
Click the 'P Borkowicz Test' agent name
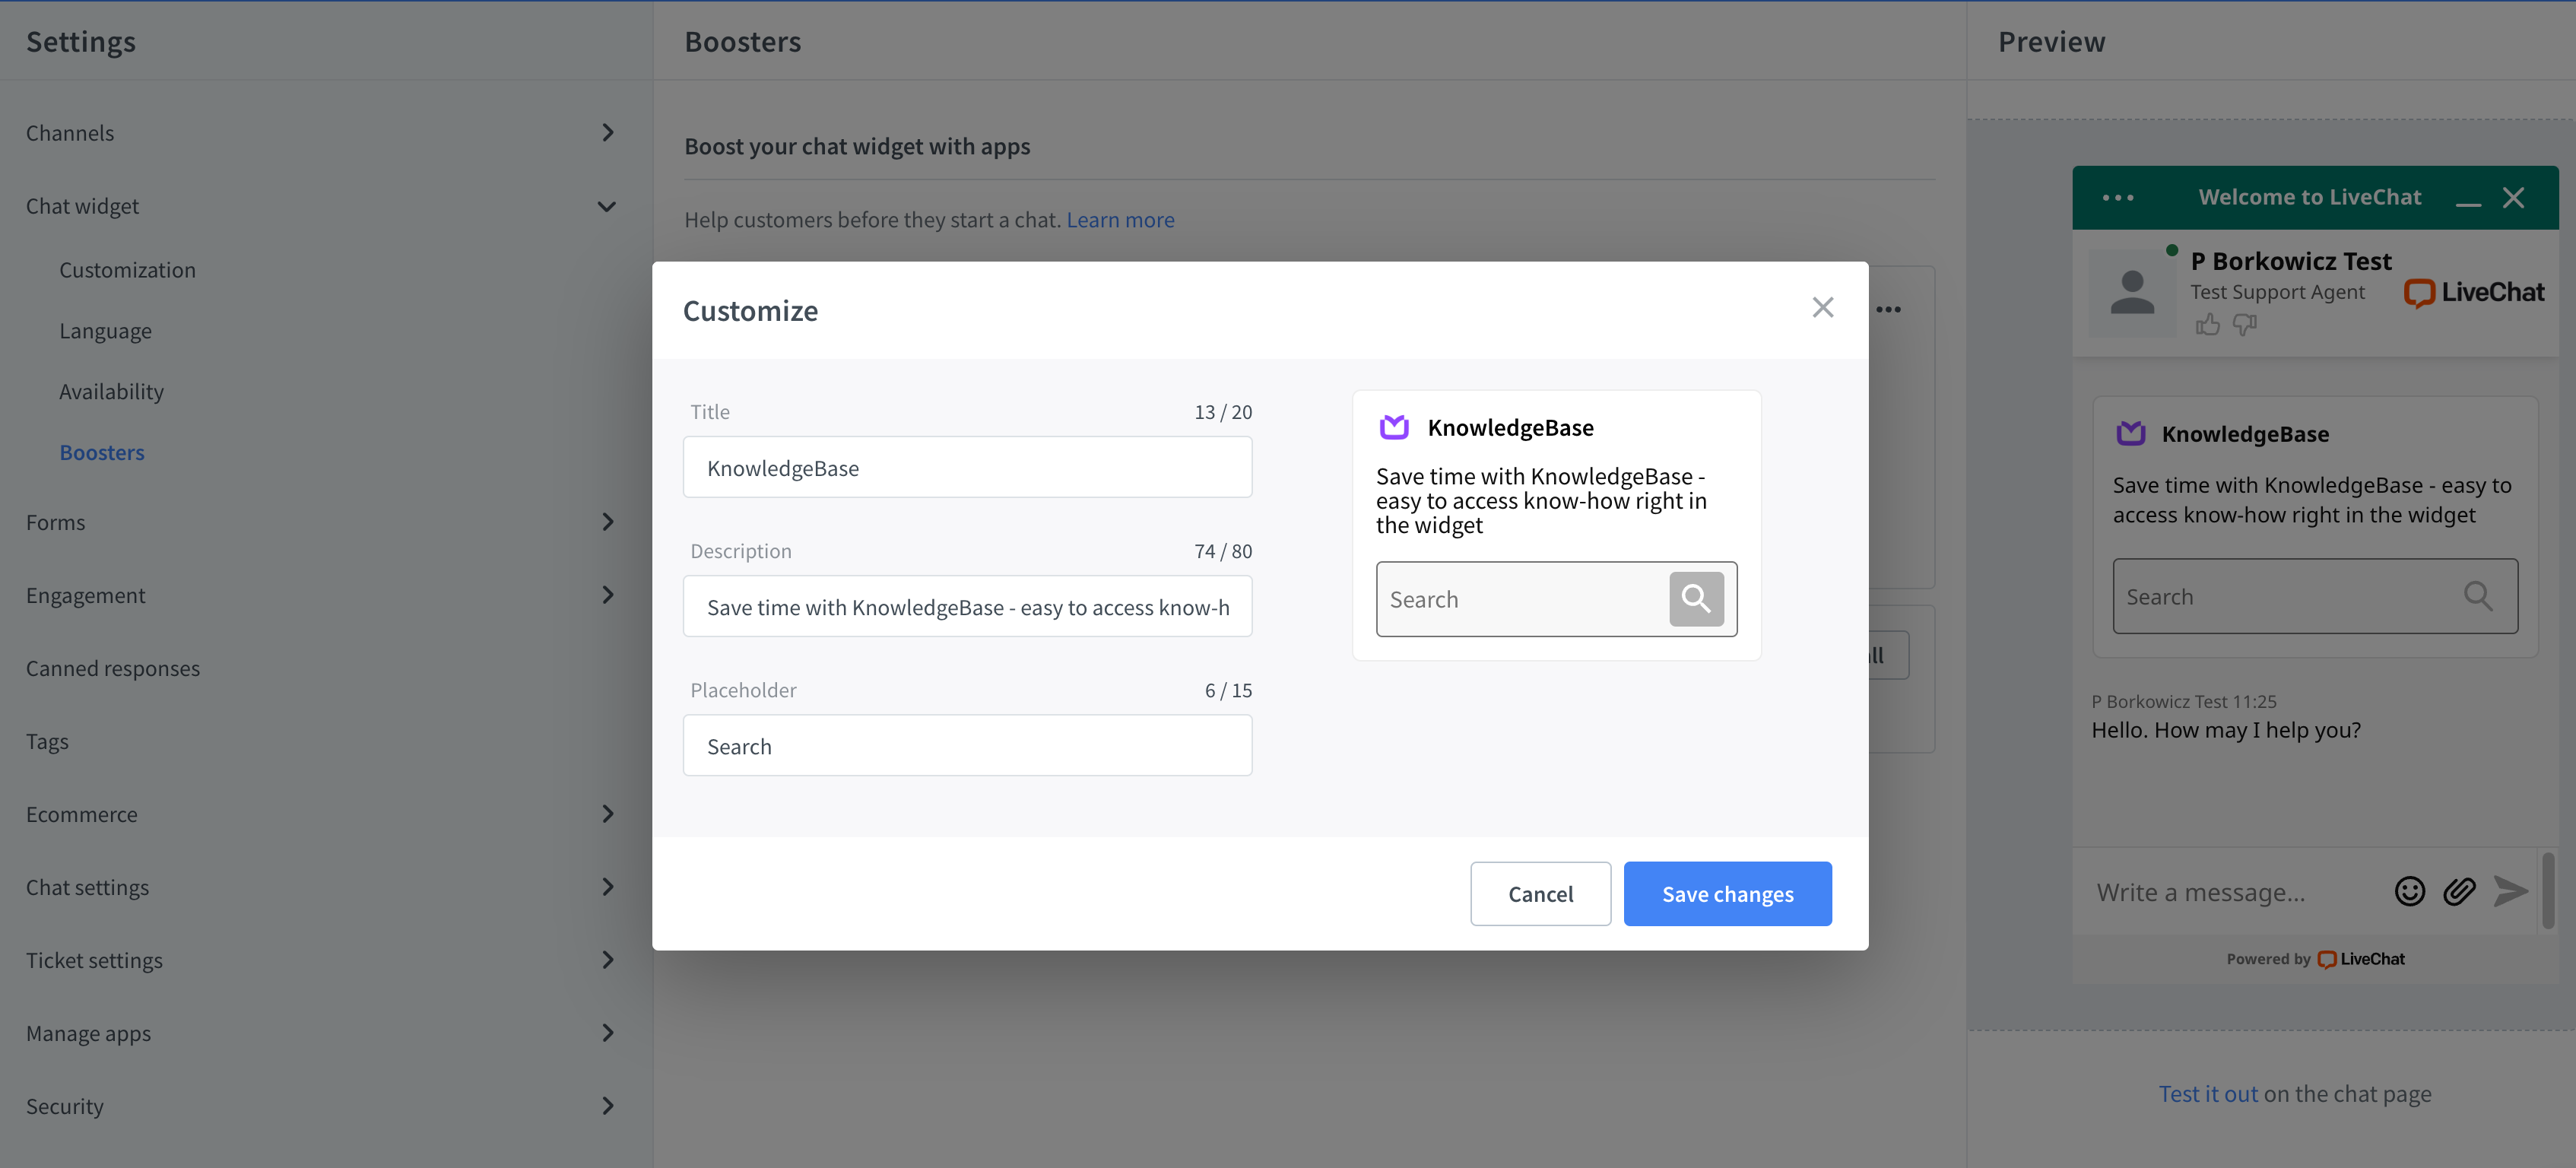click(x=2290, y=261)
